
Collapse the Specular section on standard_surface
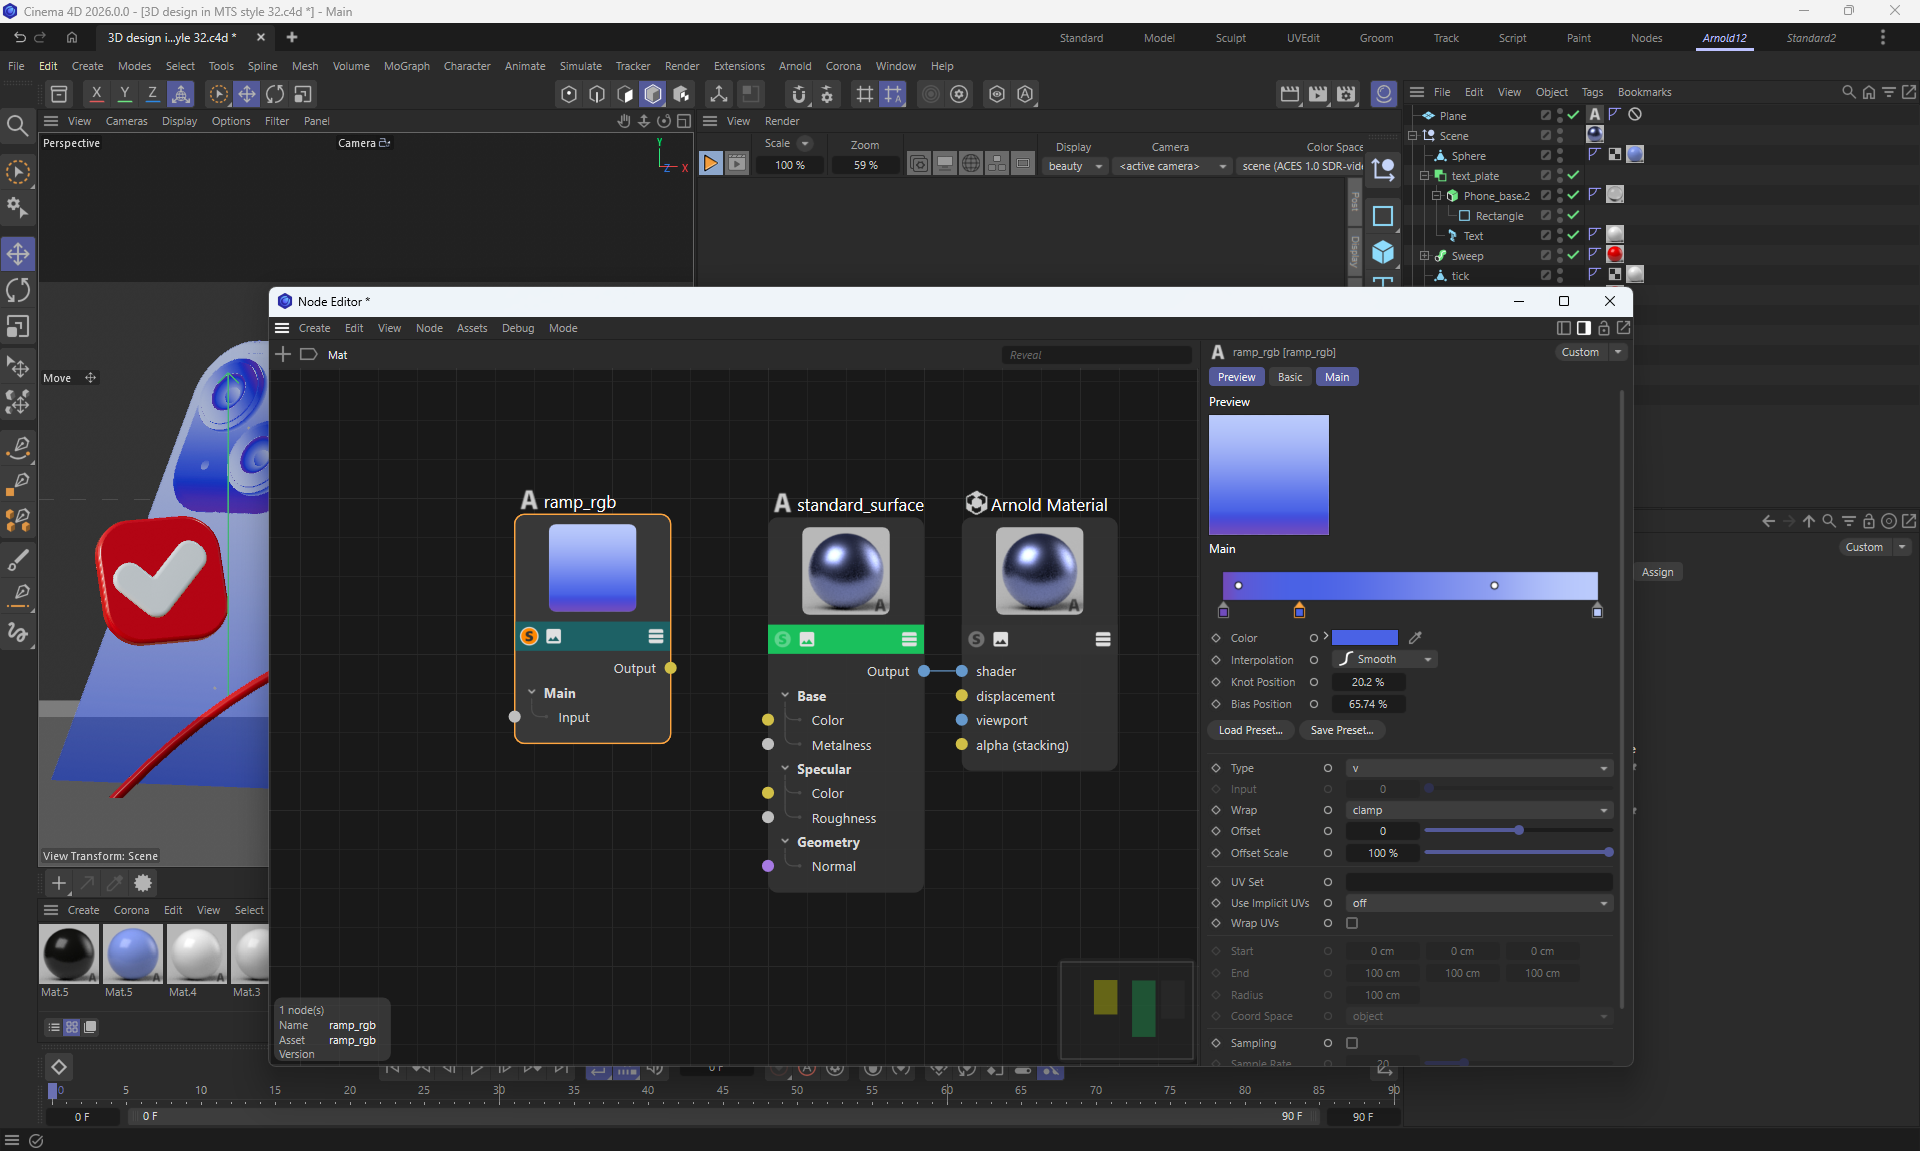[786, 769]
